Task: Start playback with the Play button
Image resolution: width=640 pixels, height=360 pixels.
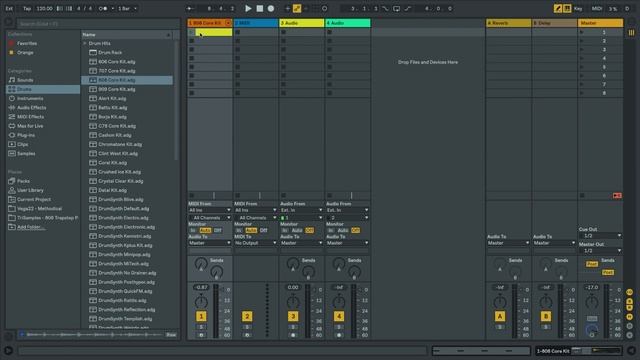Action: [x=248, y=8]
